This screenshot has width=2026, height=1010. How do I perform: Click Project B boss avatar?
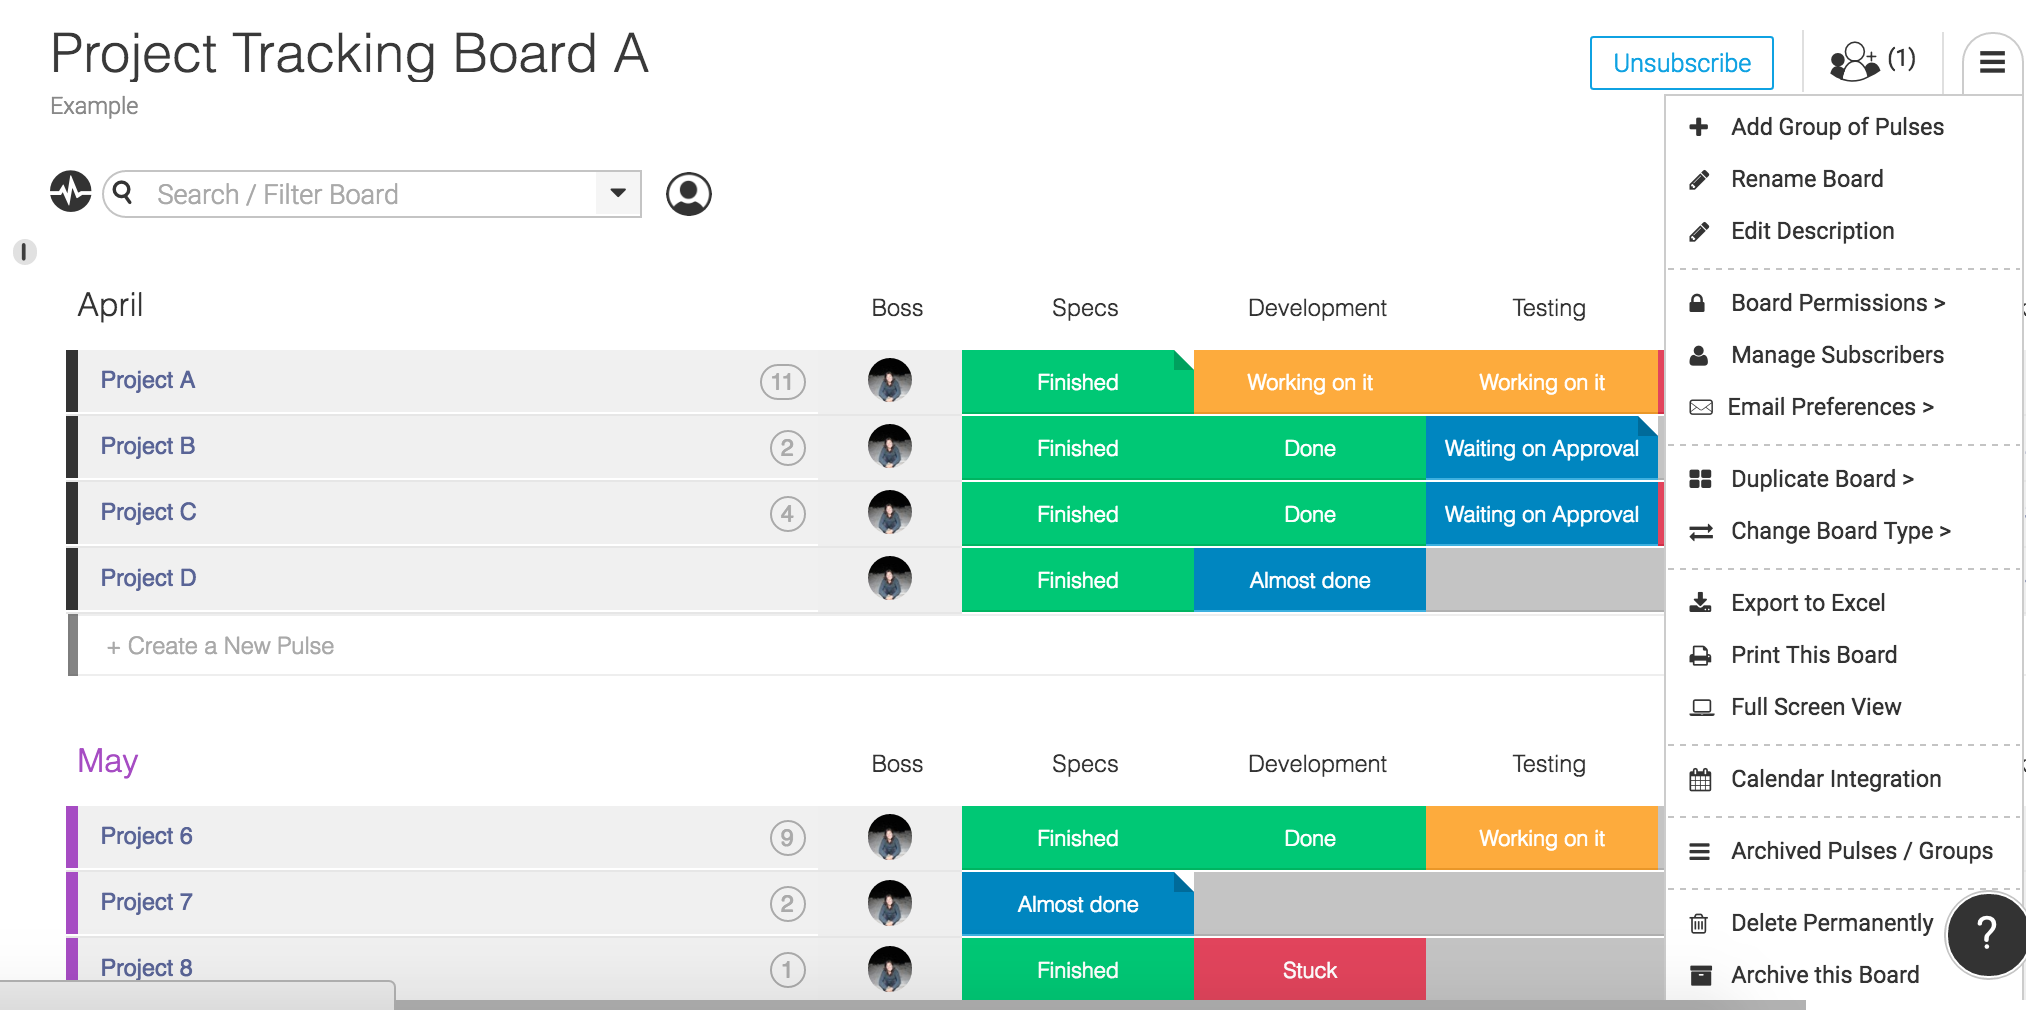pyautogui.click(x=890, y=446)
